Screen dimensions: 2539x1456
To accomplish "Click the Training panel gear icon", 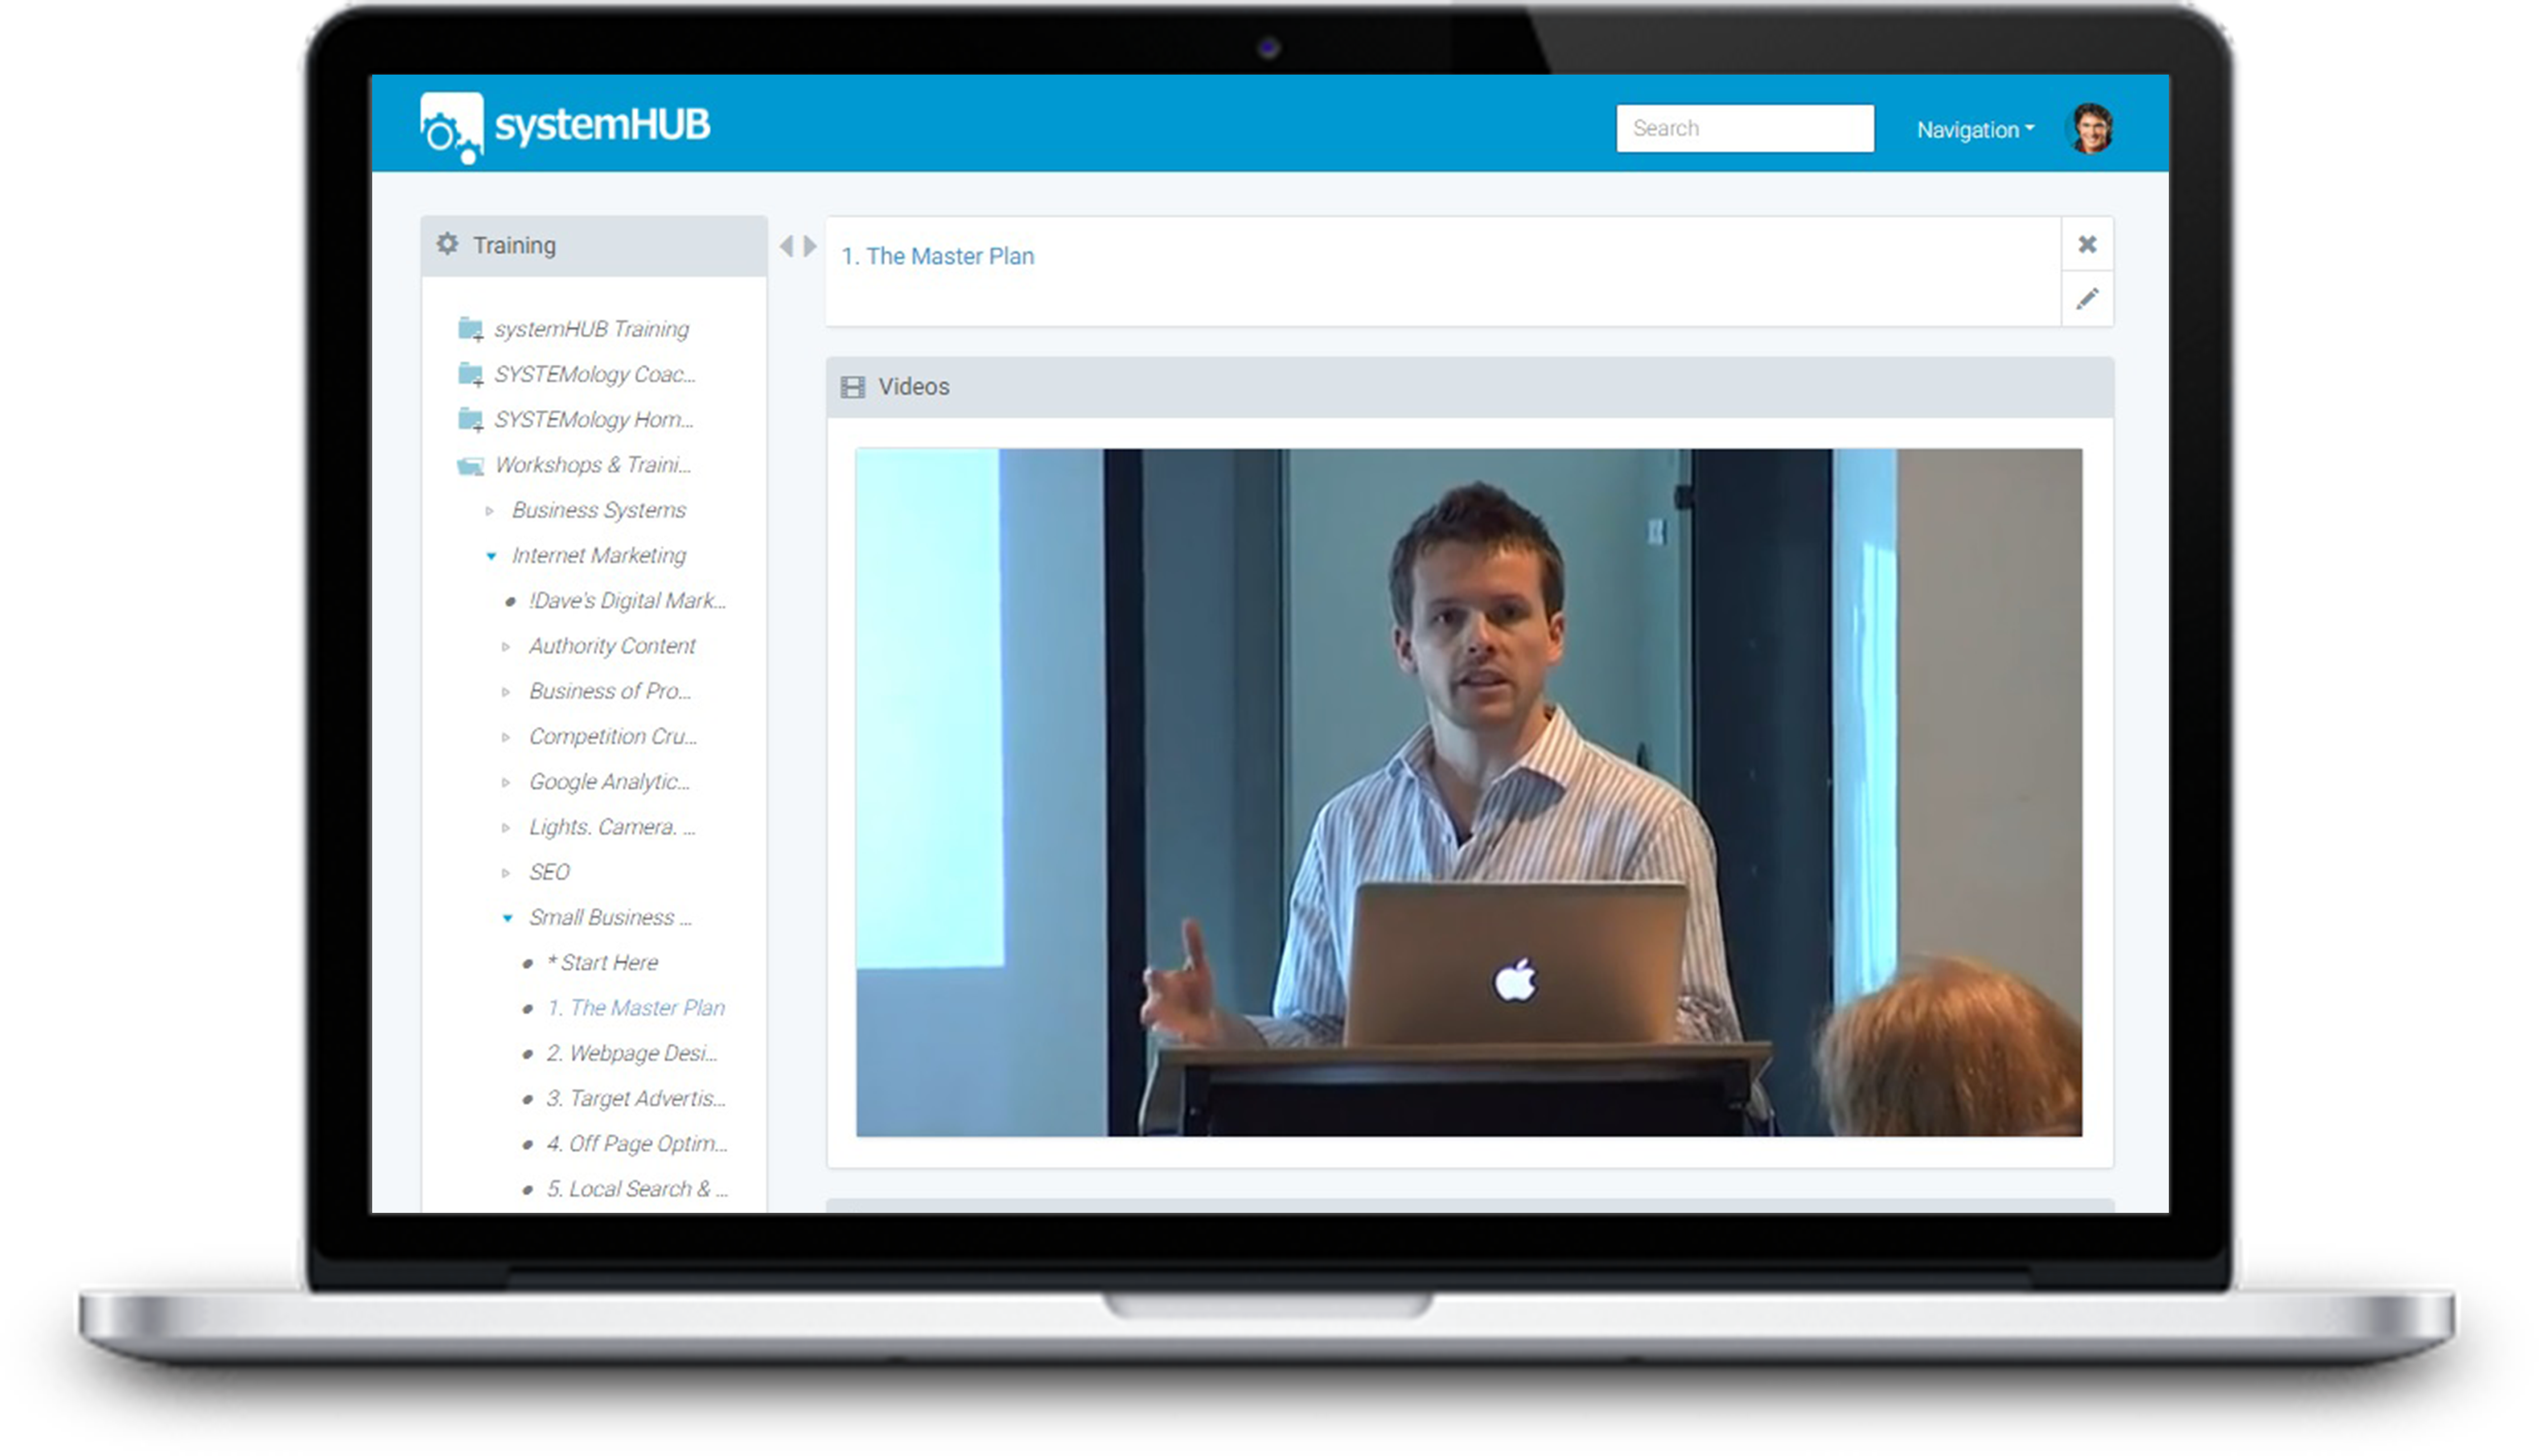I will [447, 244].
